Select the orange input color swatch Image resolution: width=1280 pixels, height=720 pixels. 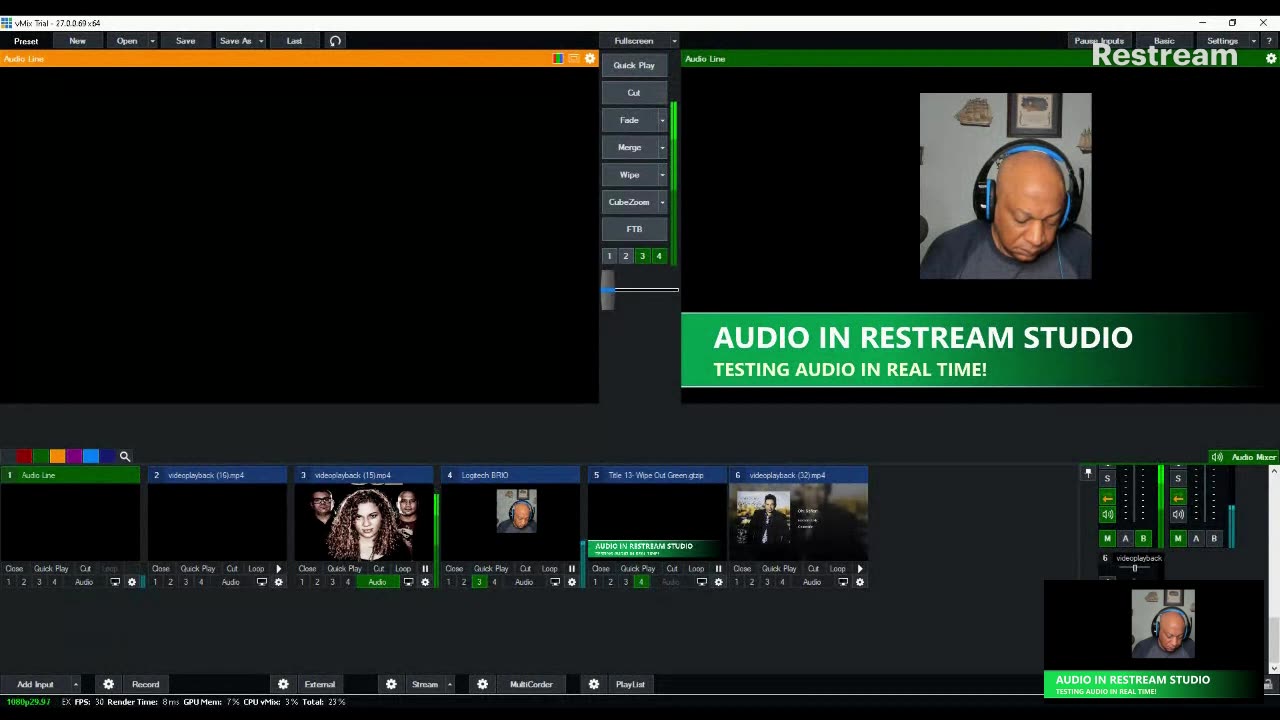58,456
